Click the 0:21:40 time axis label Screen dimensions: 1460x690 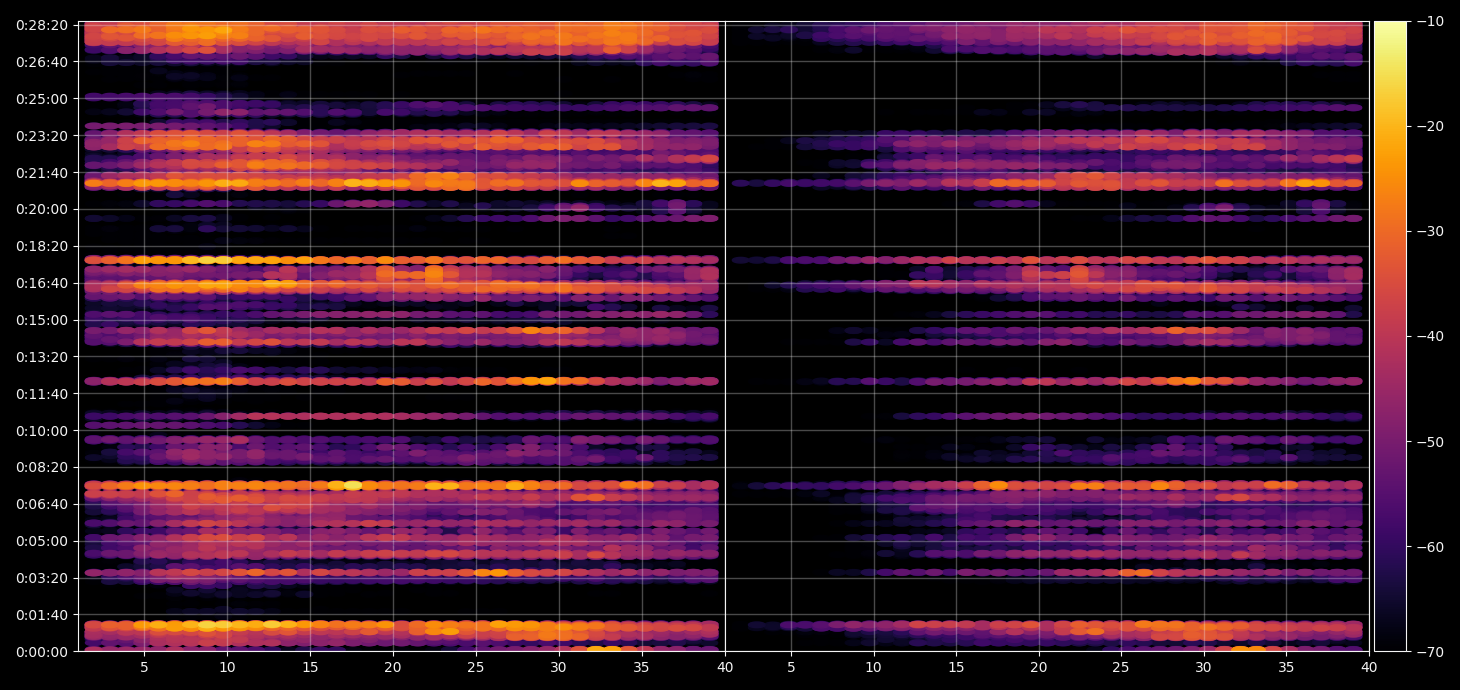(x=41, y=172)
